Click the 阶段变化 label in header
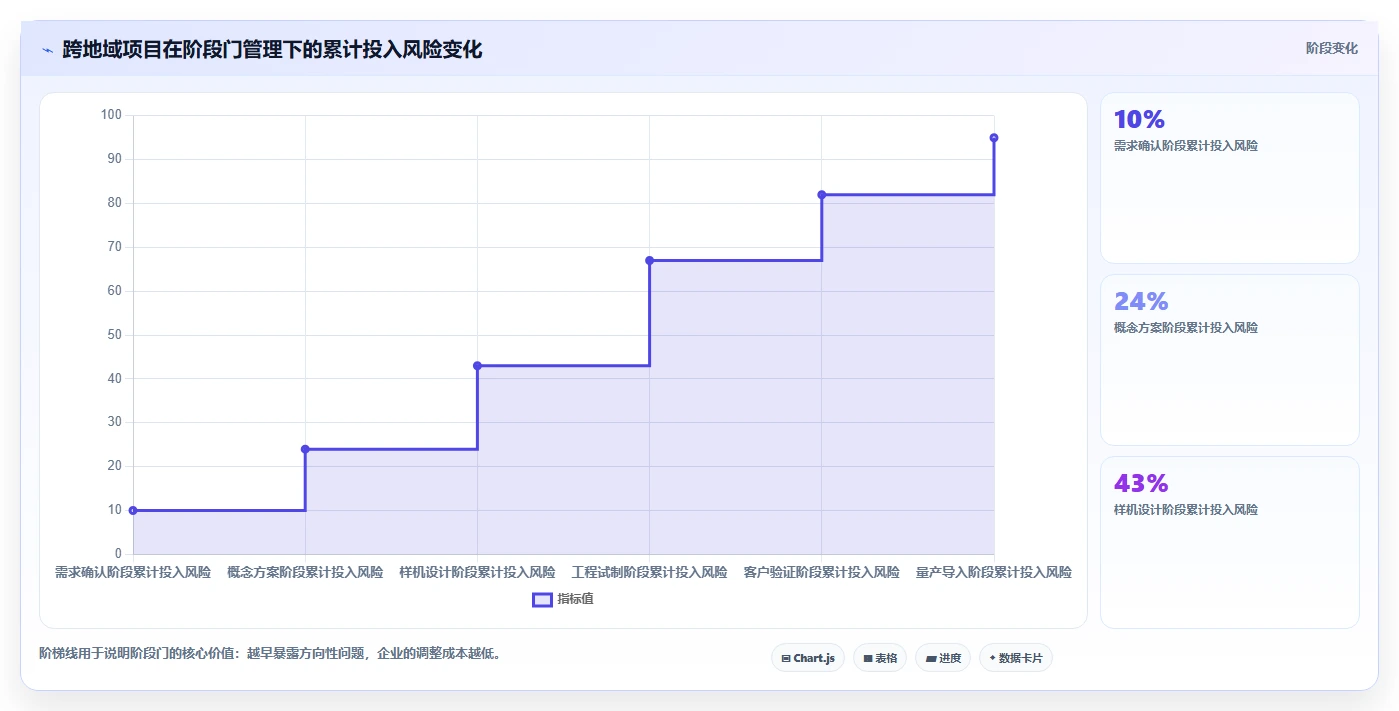This screenshot has width=1399, height=711. click(x=1332, y=48)
